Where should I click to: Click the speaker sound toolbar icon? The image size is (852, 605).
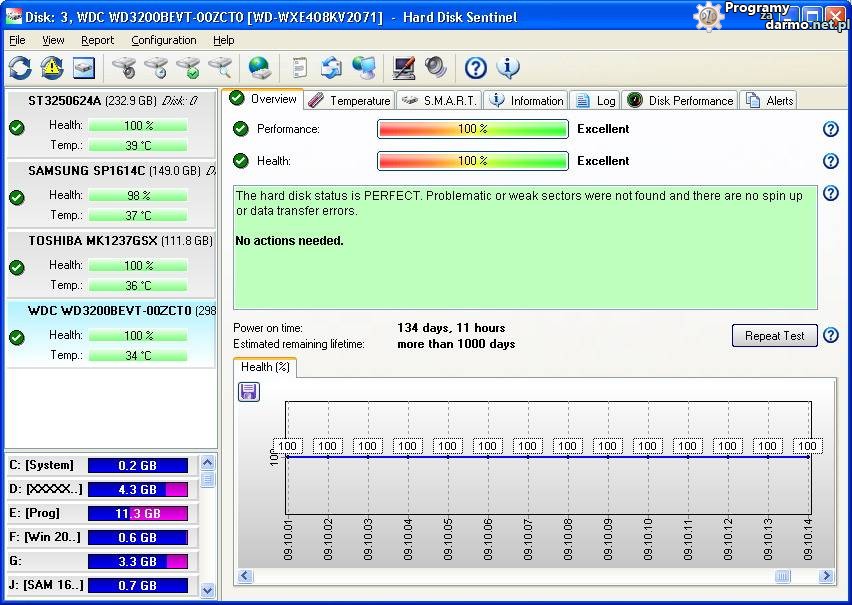tap(435, 68)
